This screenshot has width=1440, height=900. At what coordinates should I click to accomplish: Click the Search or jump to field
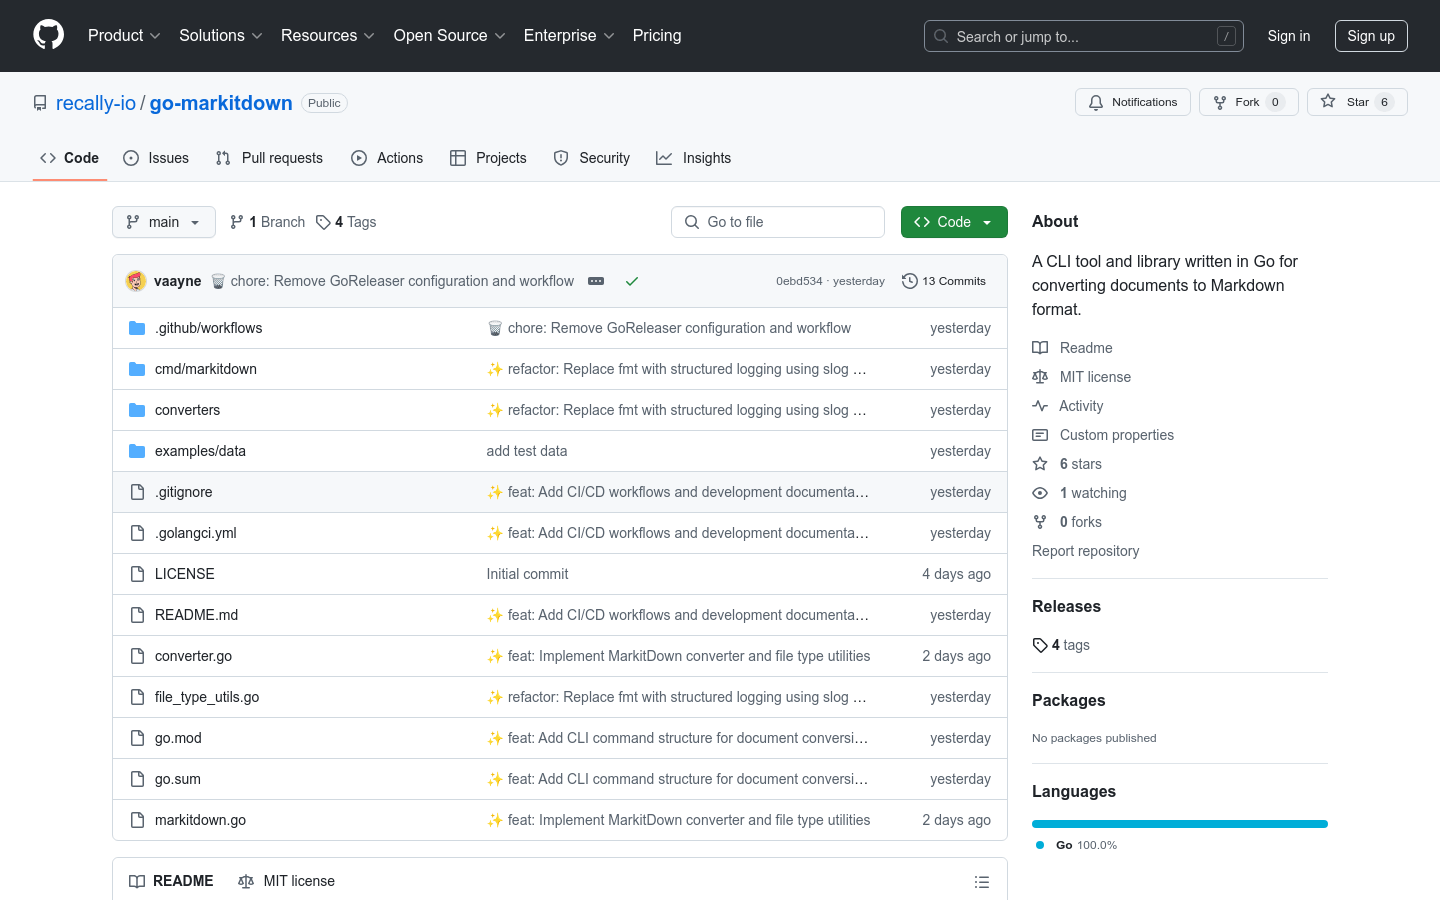(1084, 36)
